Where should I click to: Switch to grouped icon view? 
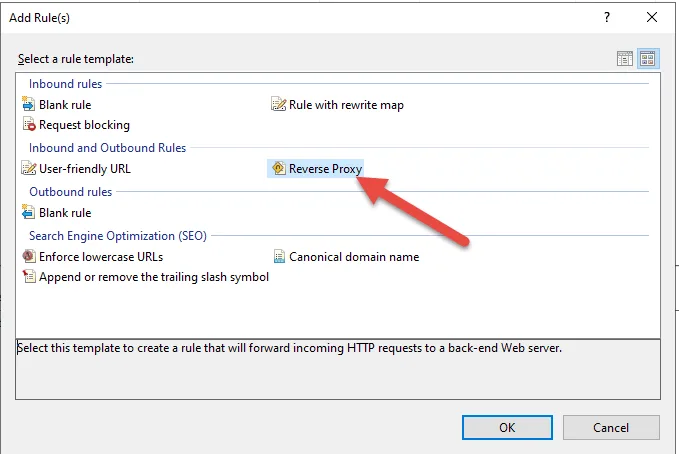coord(647,59)
